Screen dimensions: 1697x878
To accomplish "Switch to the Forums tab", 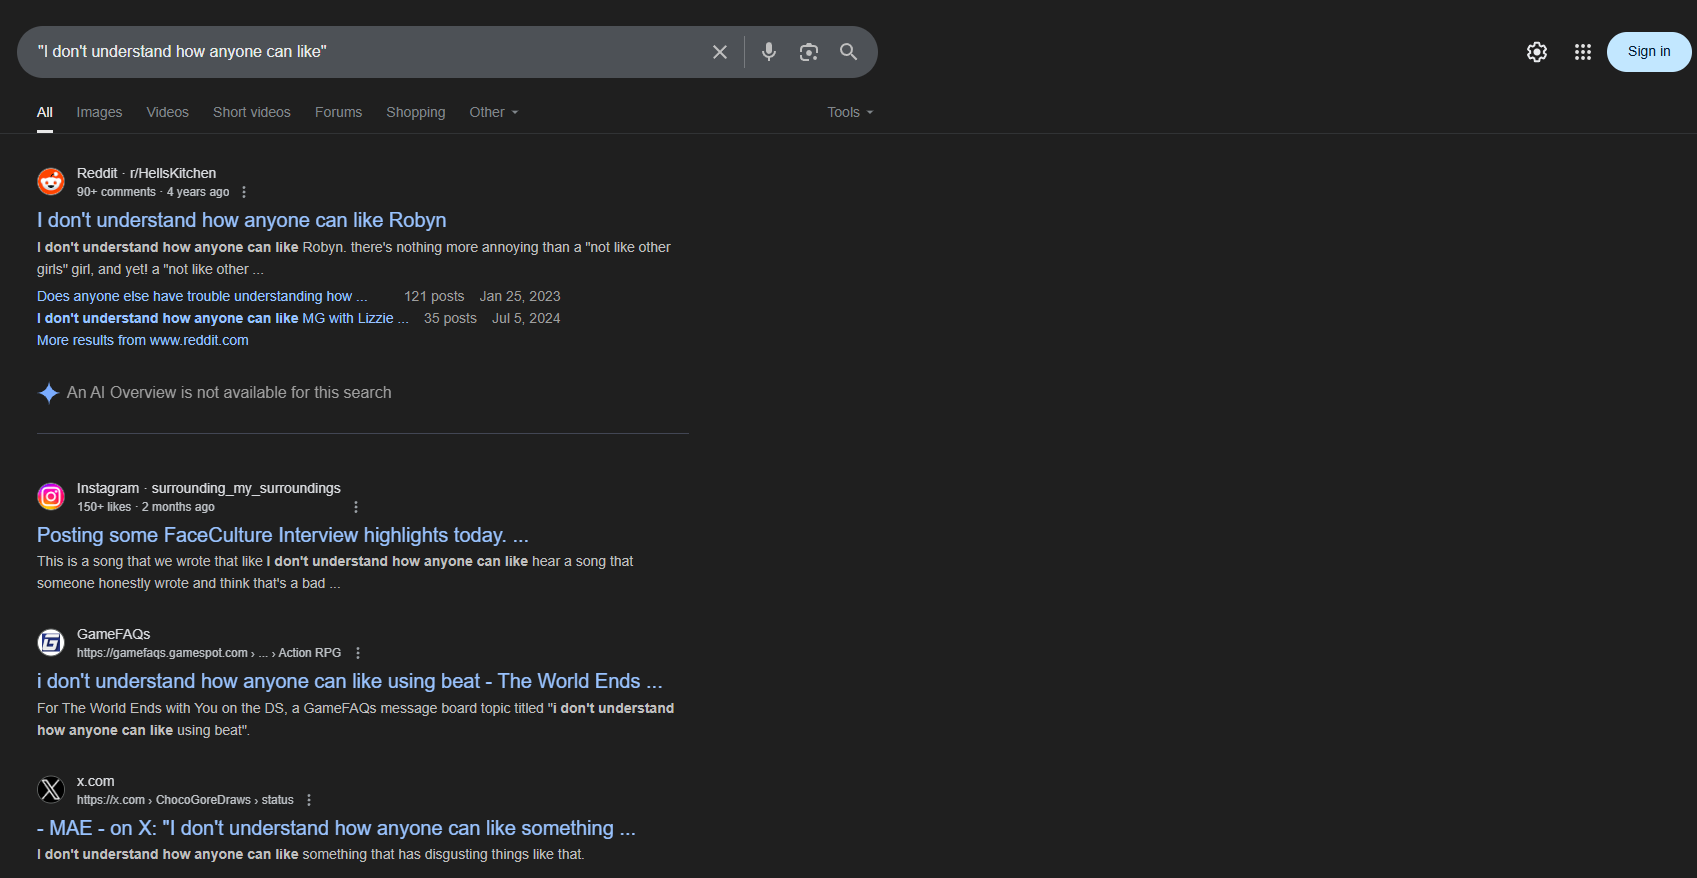I will (338, 112).
